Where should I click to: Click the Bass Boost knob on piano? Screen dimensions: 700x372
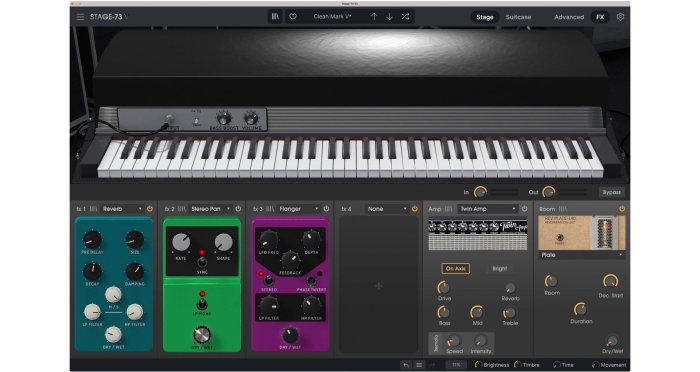click(224, 118)
